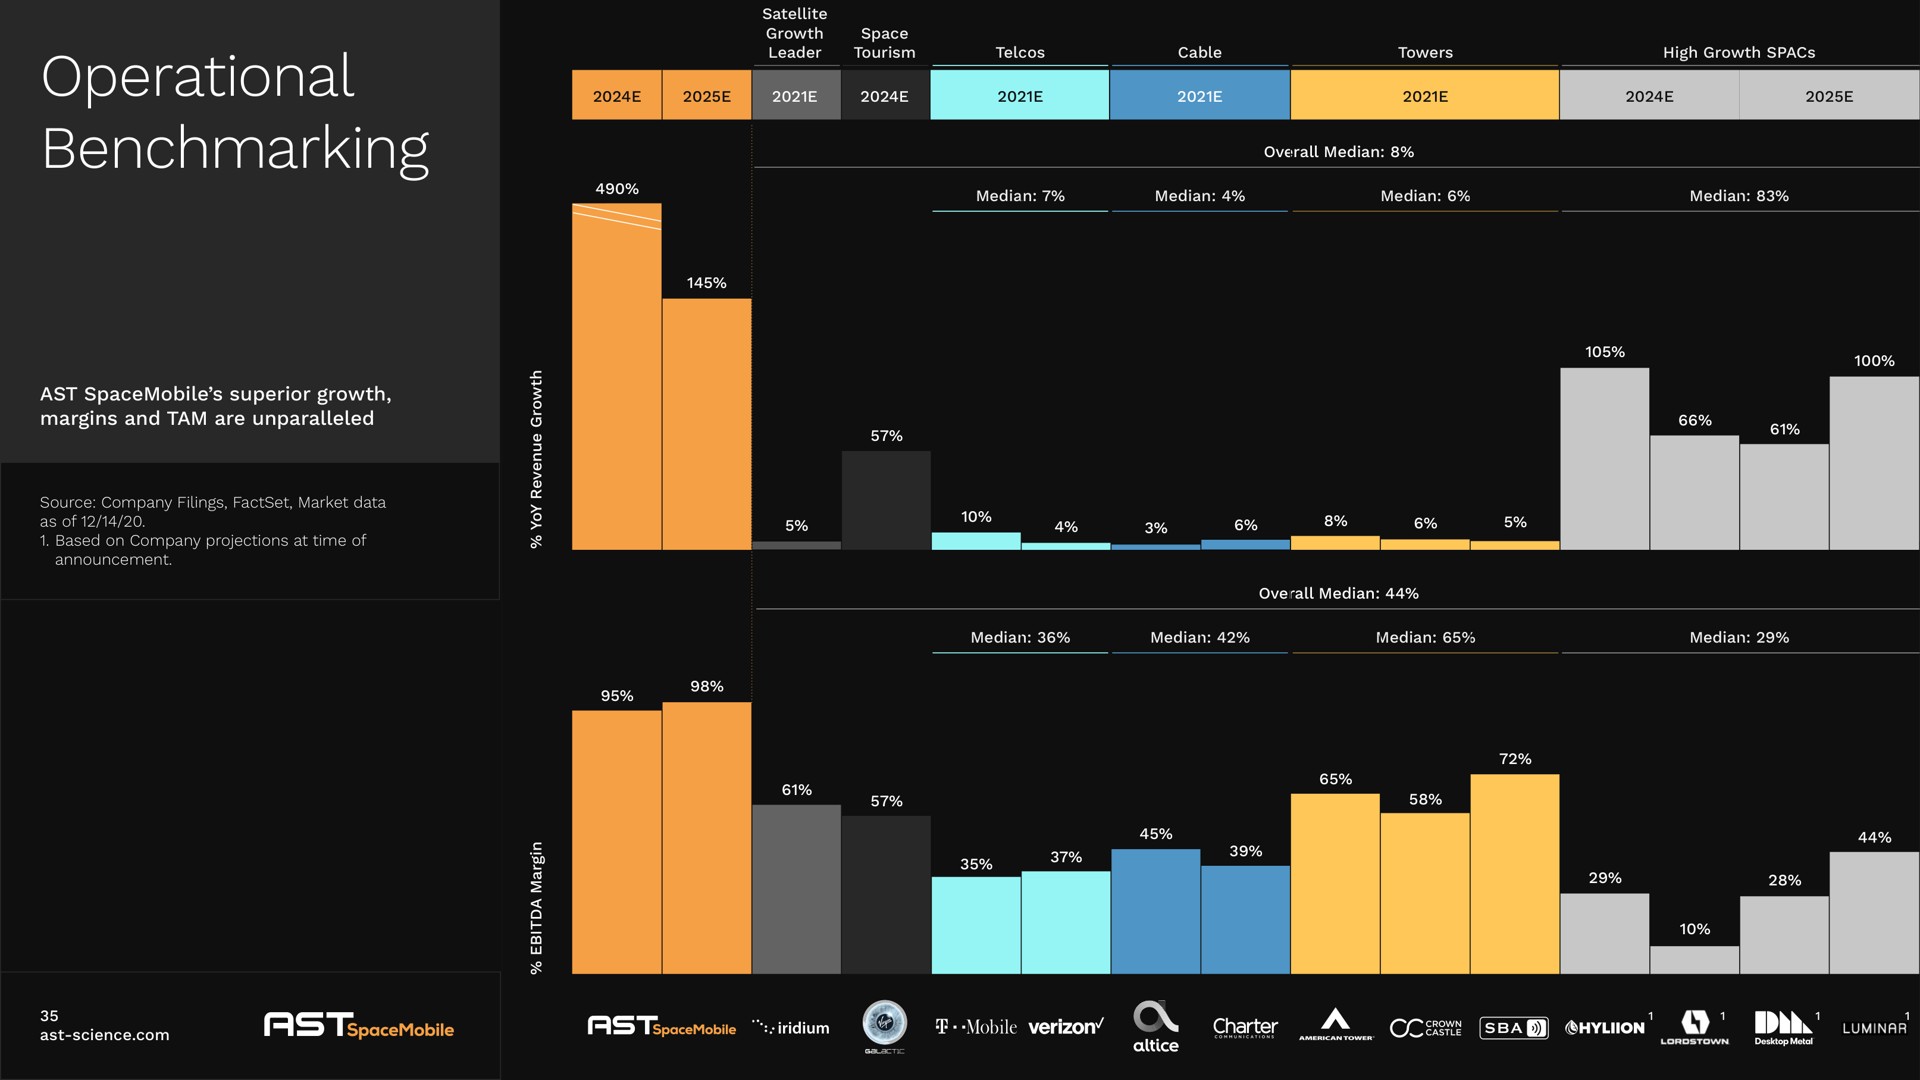Screen dimensions: 1920x1080
Task: Click the 37% Verizon EBITDA margin bar
Action: pyautogui.click(x=1066, y=922)
